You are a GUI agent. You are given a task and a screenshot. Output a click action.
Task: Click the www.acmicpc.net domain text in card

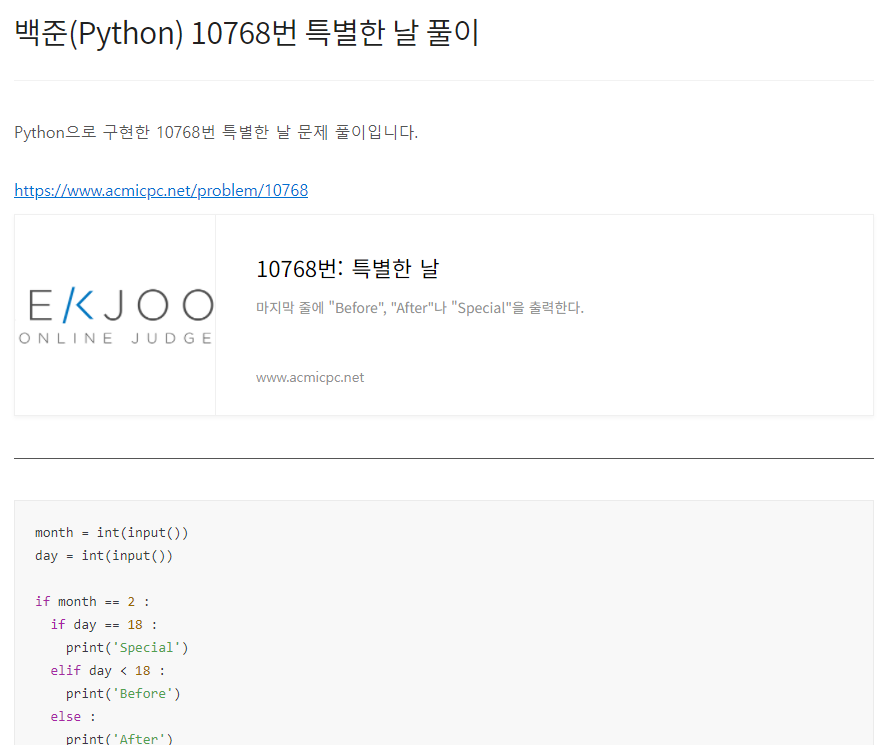[310, 378]
